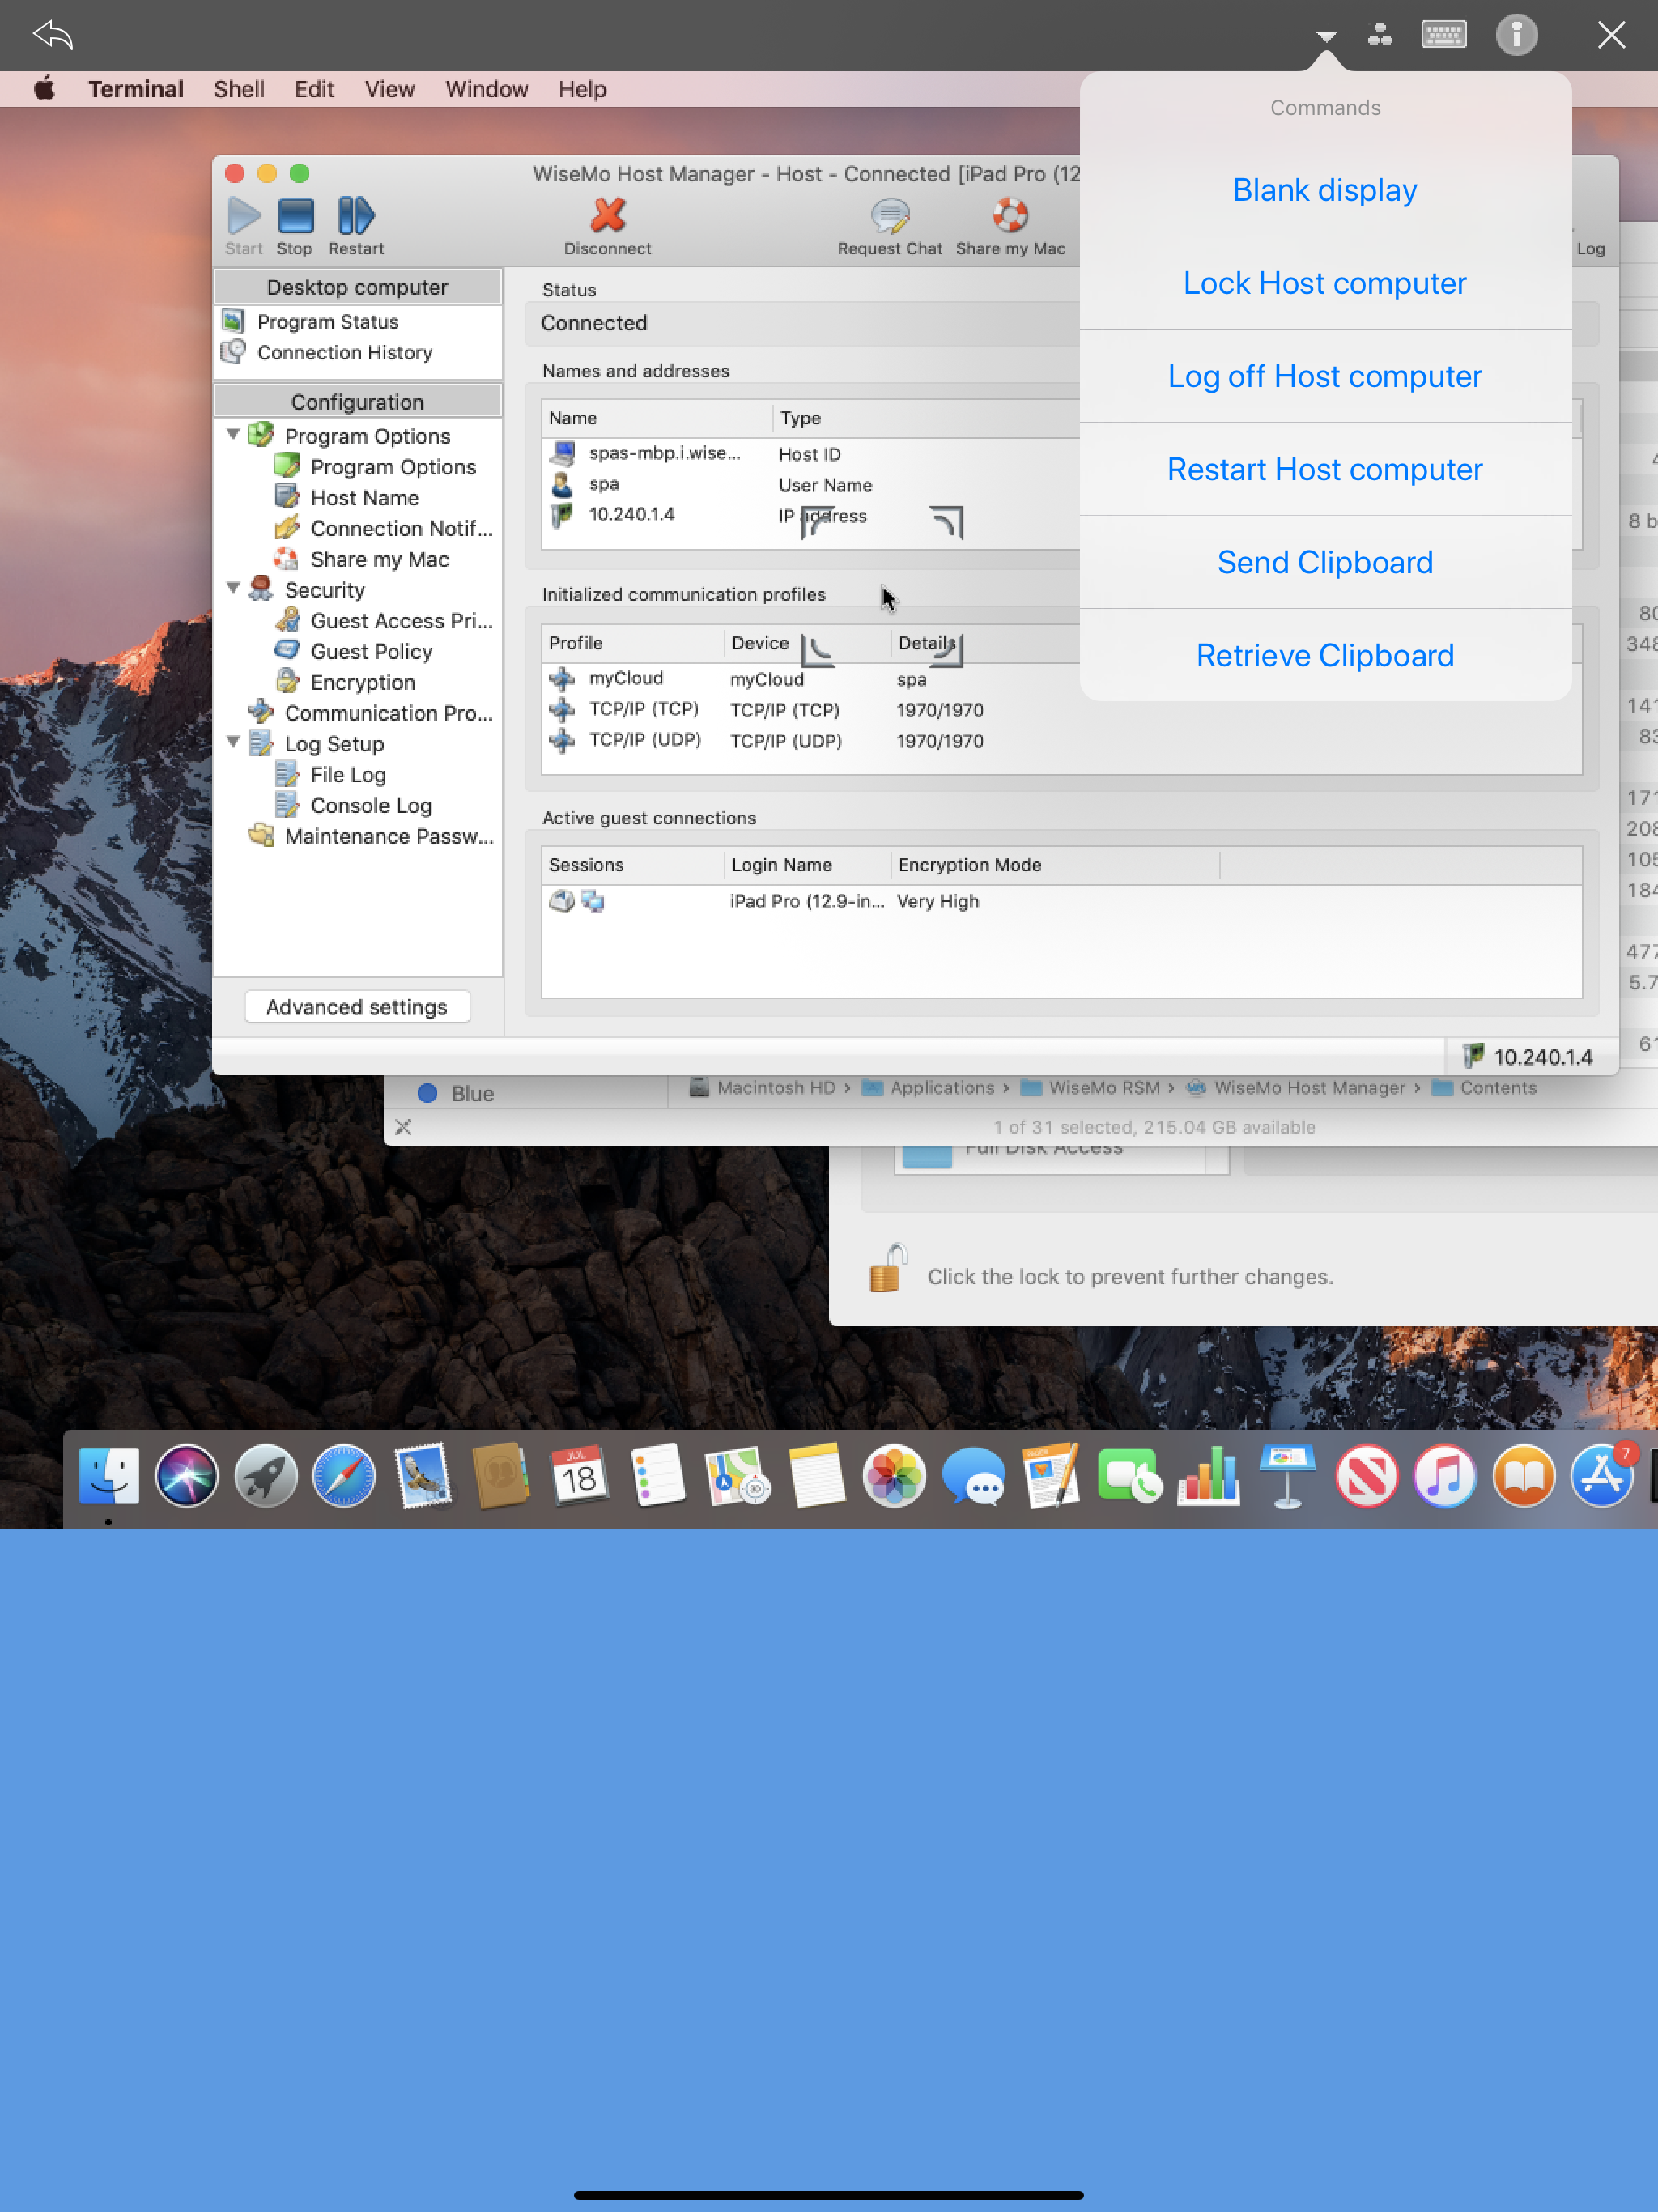Collapse the Security tree node
Viewport: 1658px width, 2212px height.
233,589
